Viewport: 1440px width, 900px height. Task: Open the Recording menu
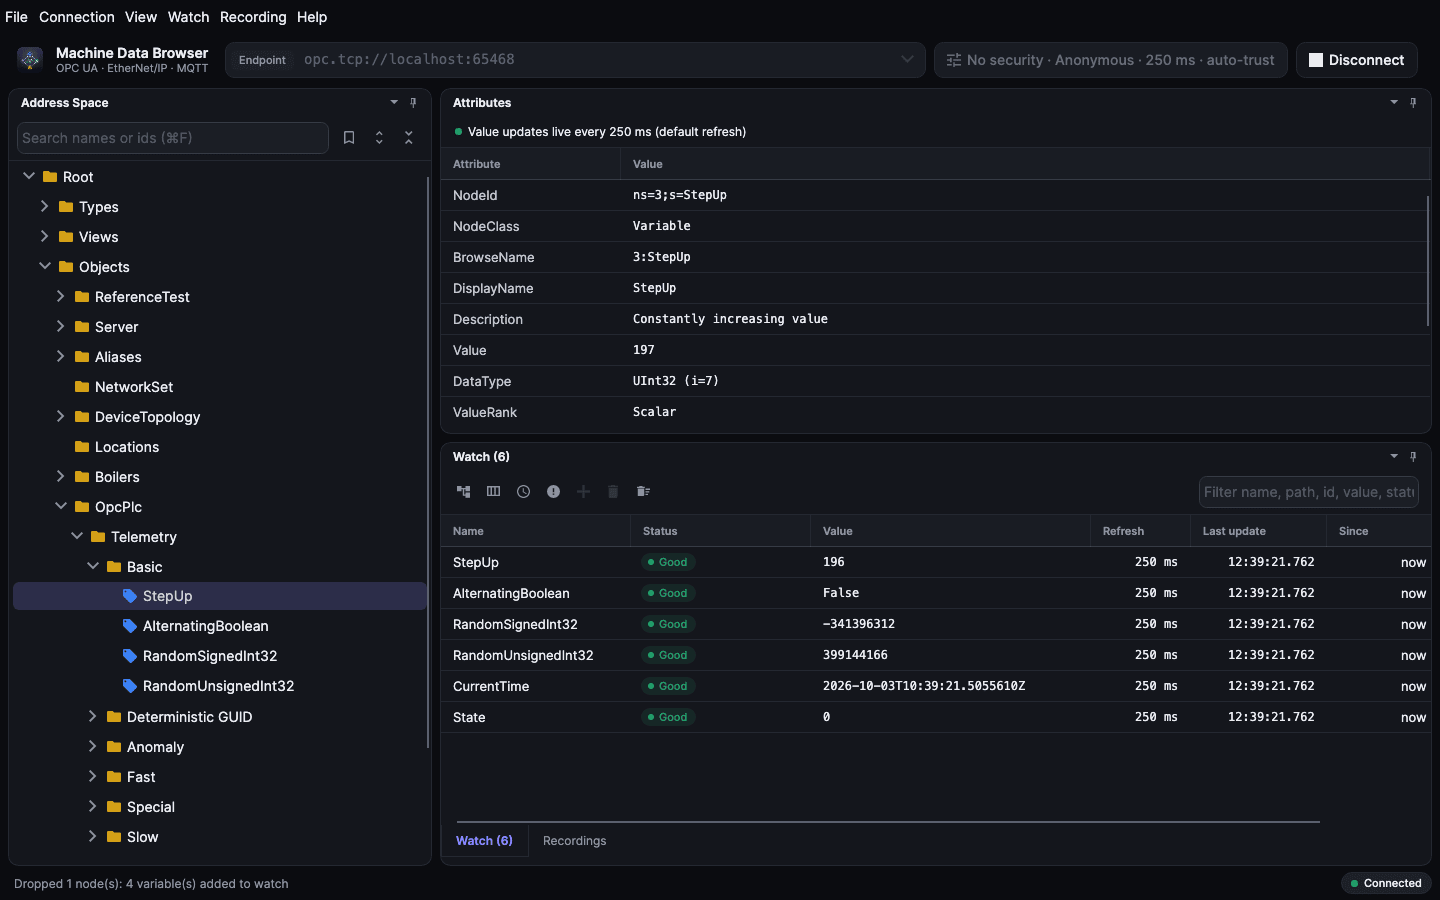pyautogui.click(x=253, y=17)
